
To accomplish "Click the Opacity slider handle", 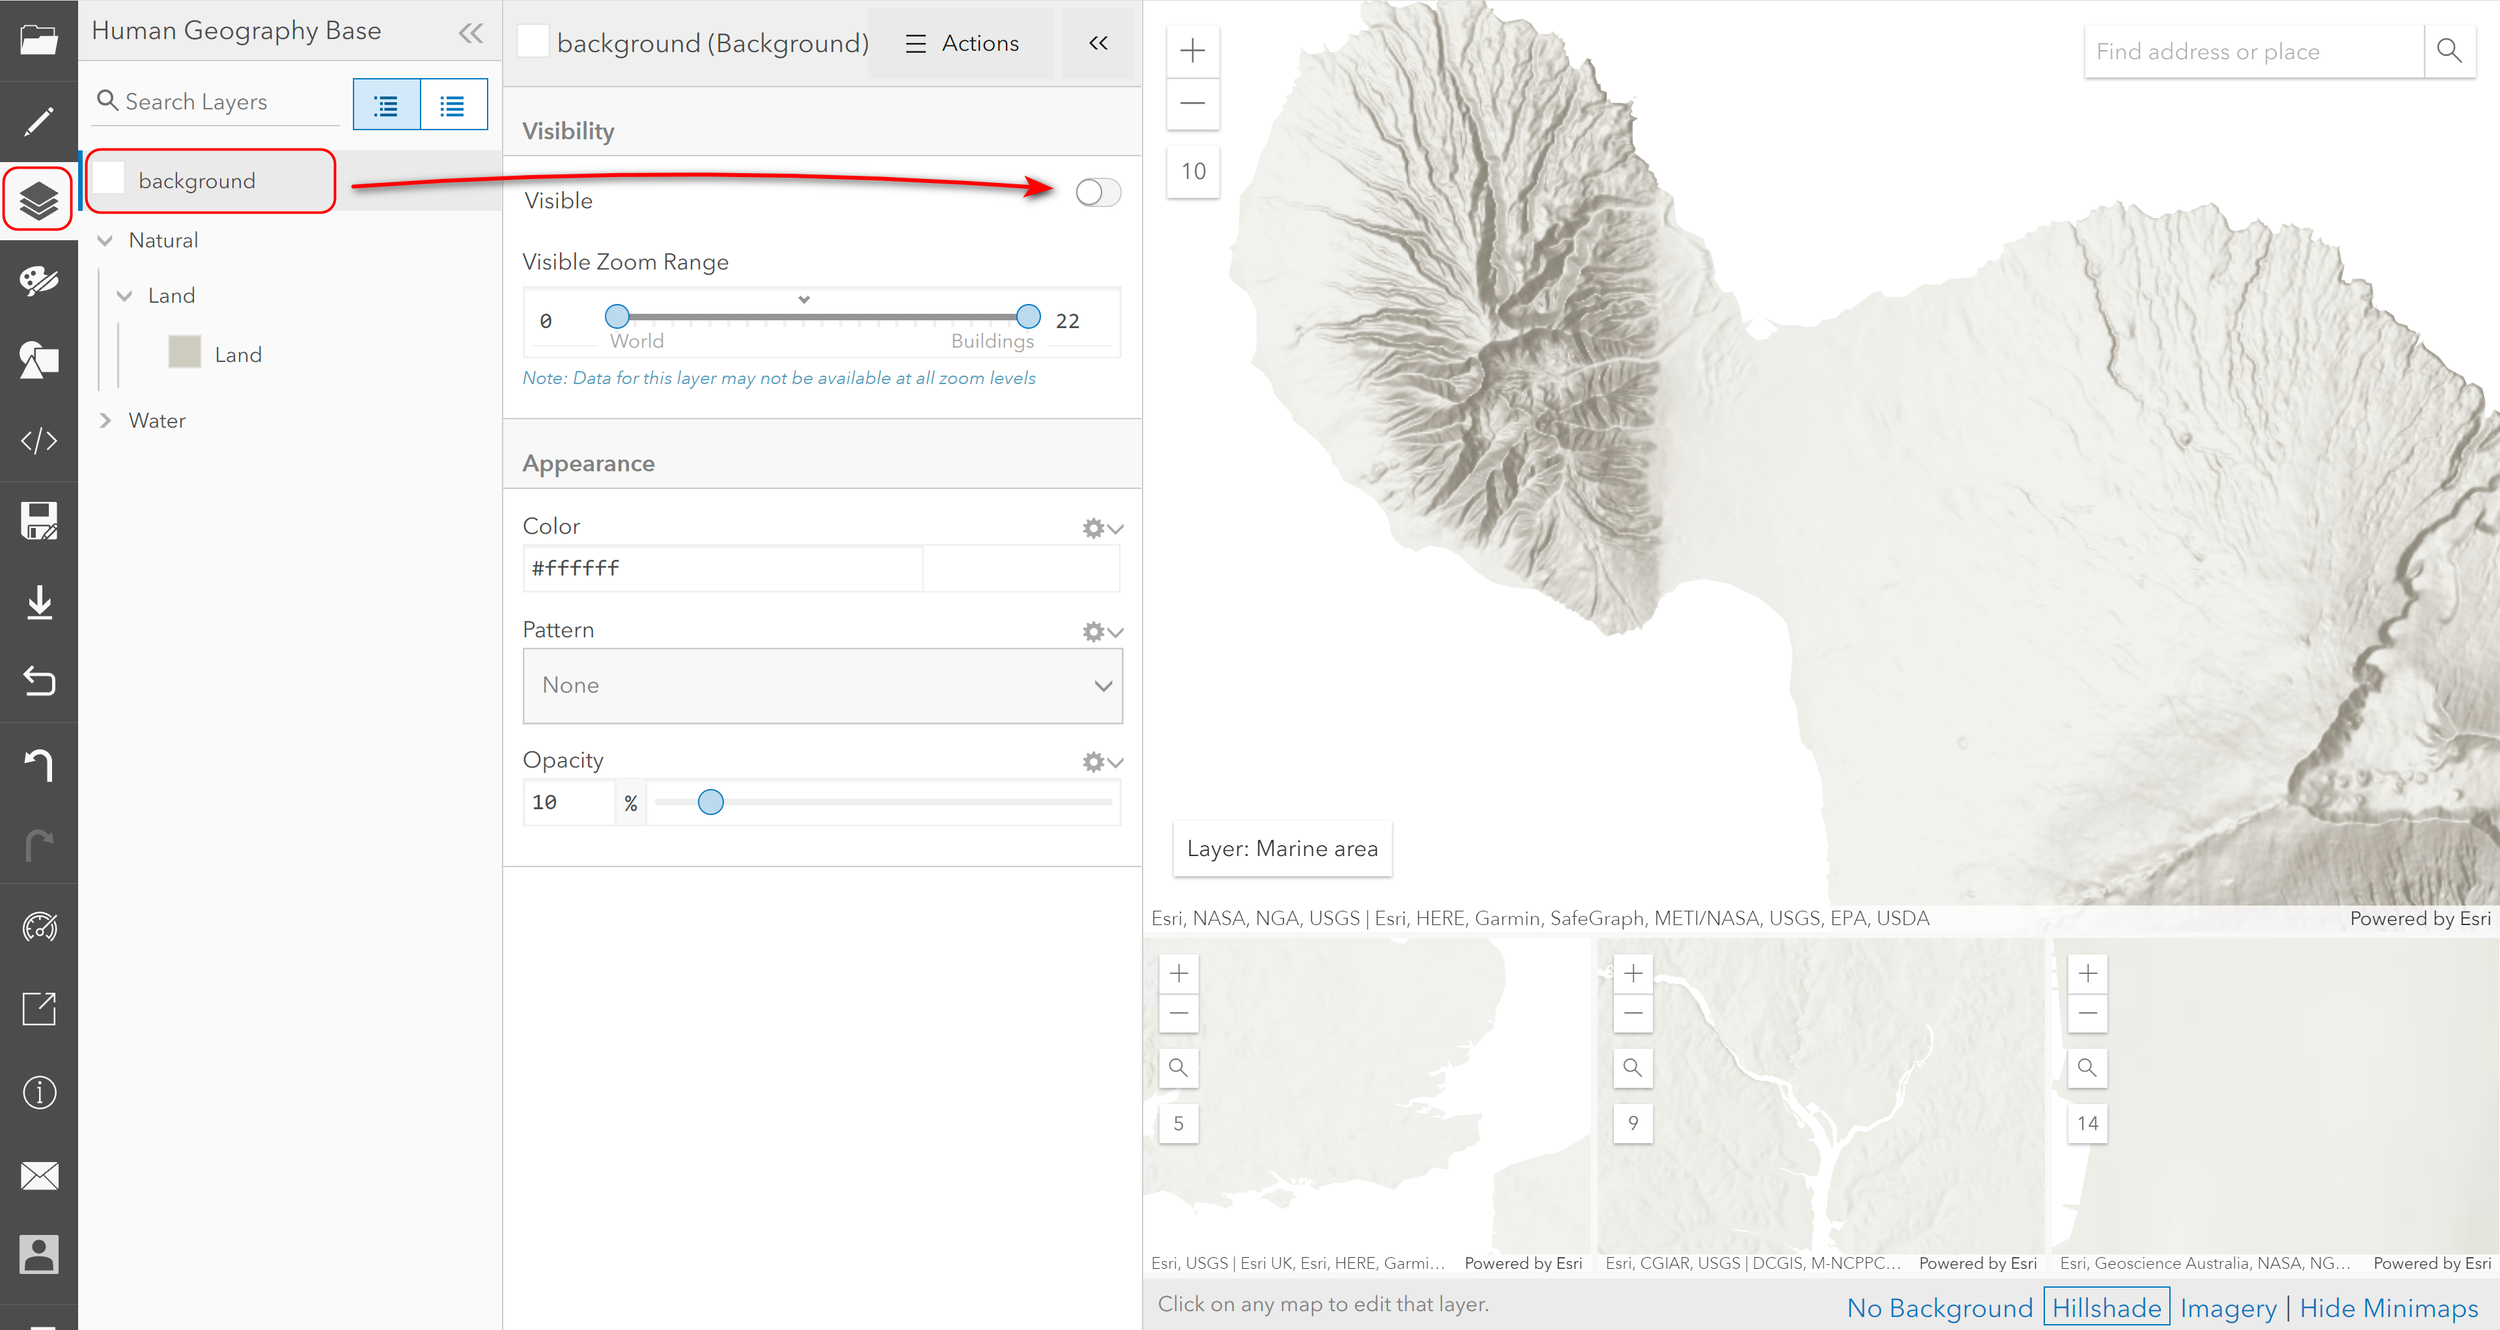I will coord(710,802).
